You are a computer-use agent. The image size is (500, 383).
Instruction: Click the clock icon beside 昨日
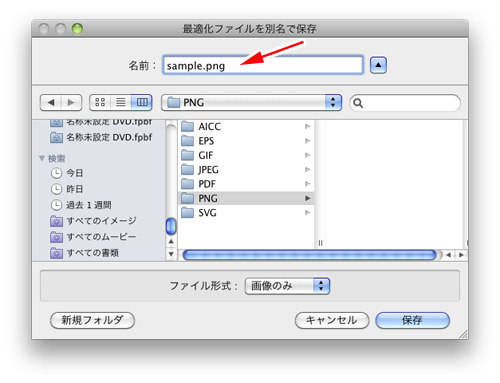coord(56,189)
